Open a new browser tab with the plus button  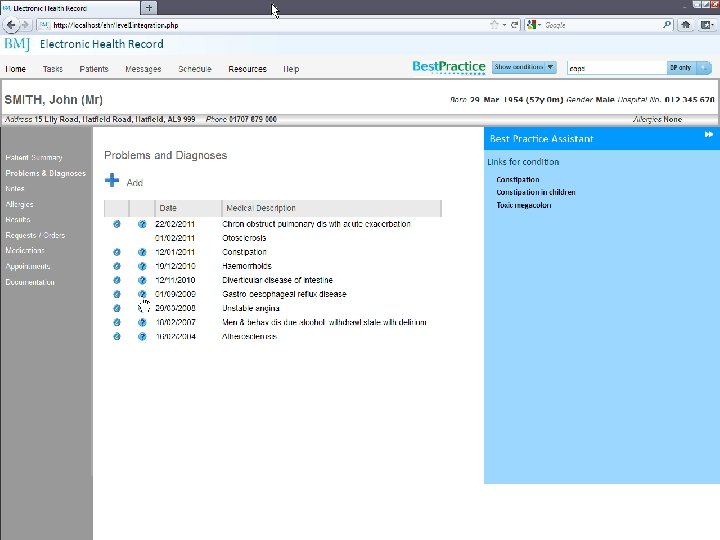(x=149, y=8)
